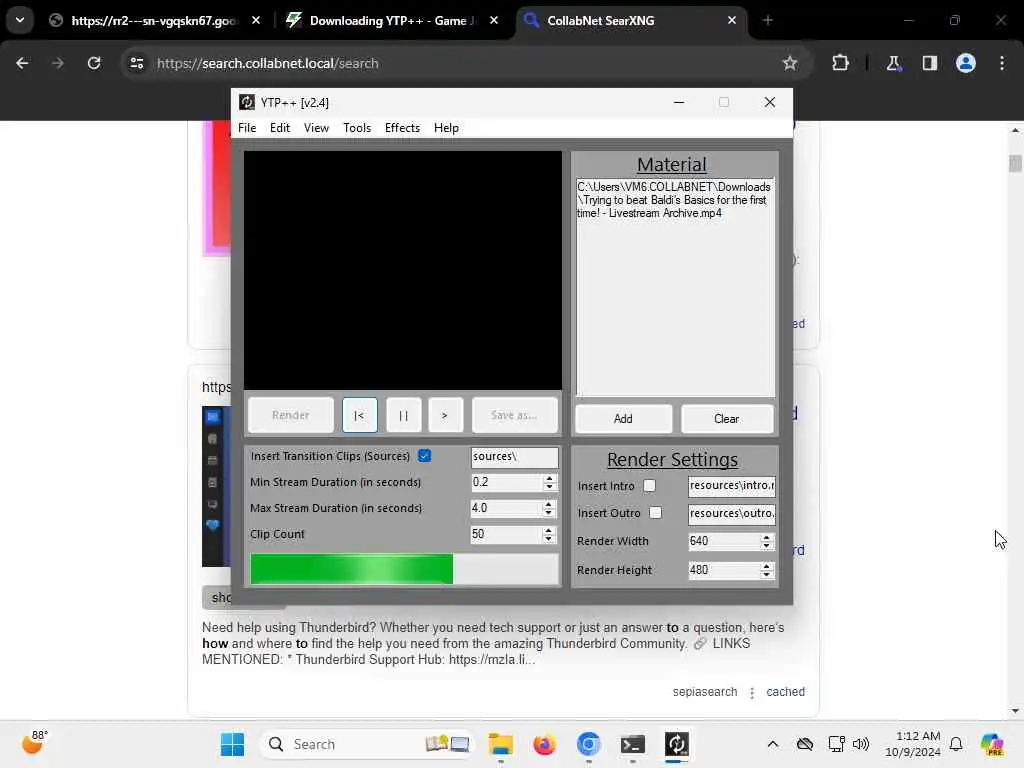1024x768 pixels.
Task: Open the browser three-dot menu
Action: [1002, 63]
